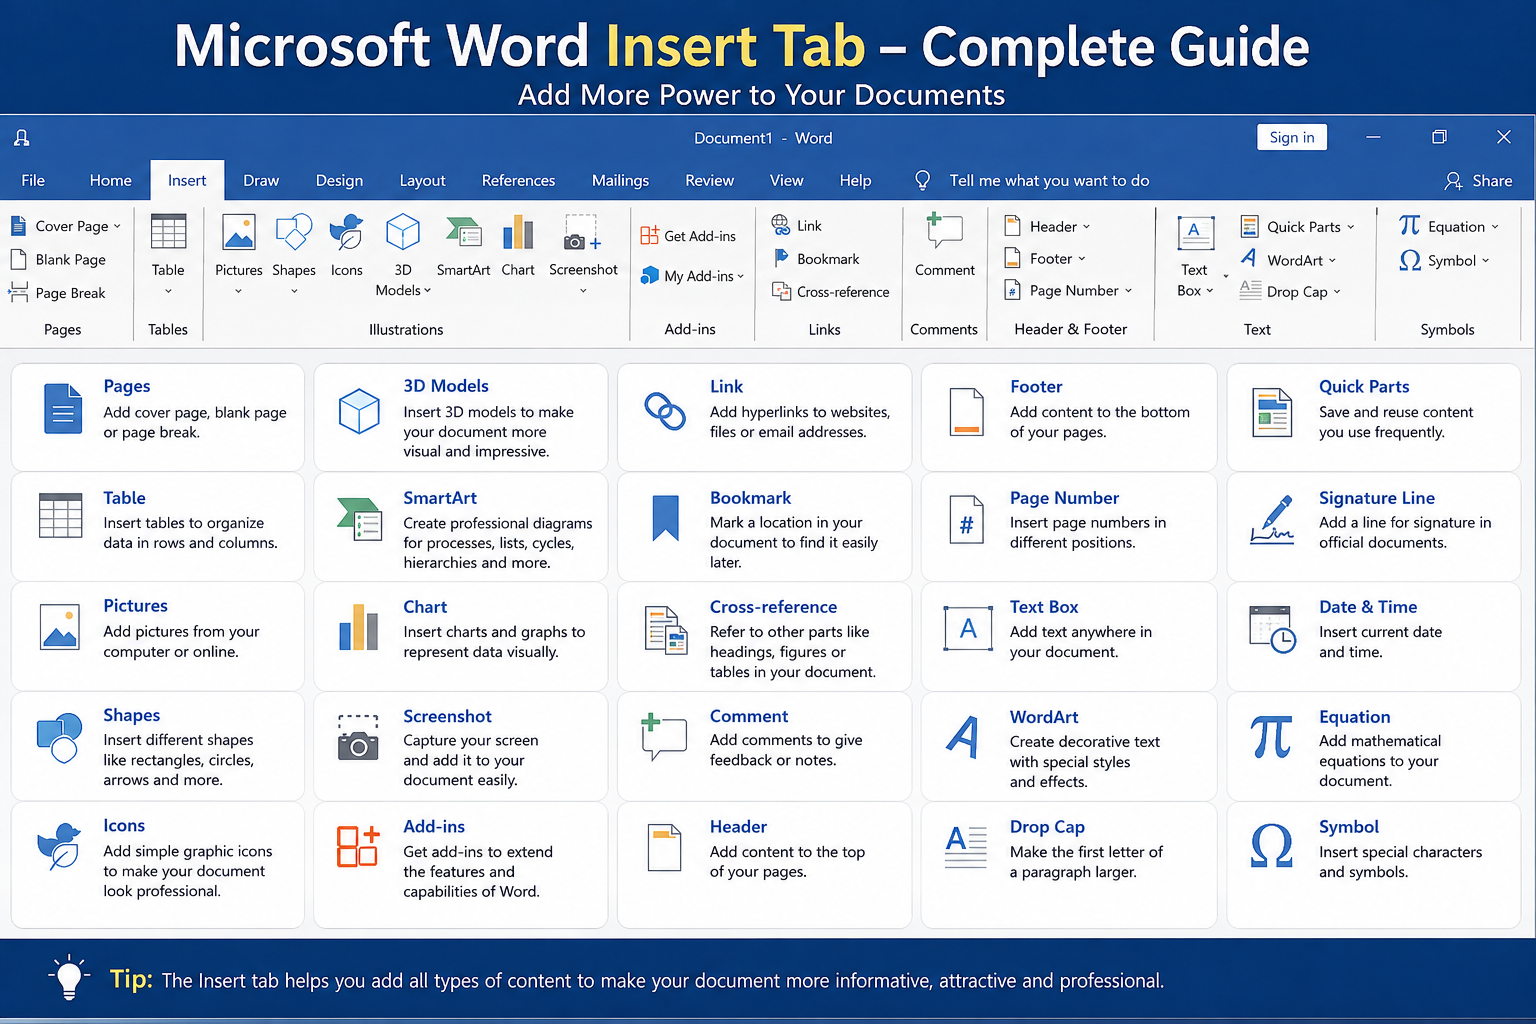Screen dimensions: 1536x1024
Task: Switch to the Draw tab
Action: pyautogui.click(x=261, y=180)
